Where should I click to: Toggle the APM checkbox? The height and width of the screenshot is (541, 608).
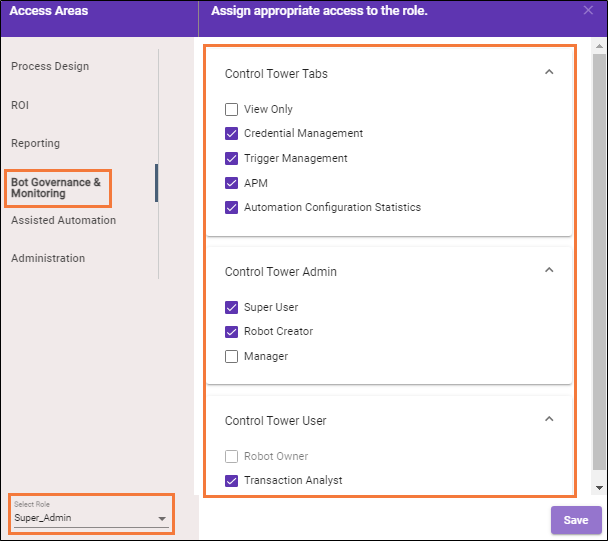232,183
